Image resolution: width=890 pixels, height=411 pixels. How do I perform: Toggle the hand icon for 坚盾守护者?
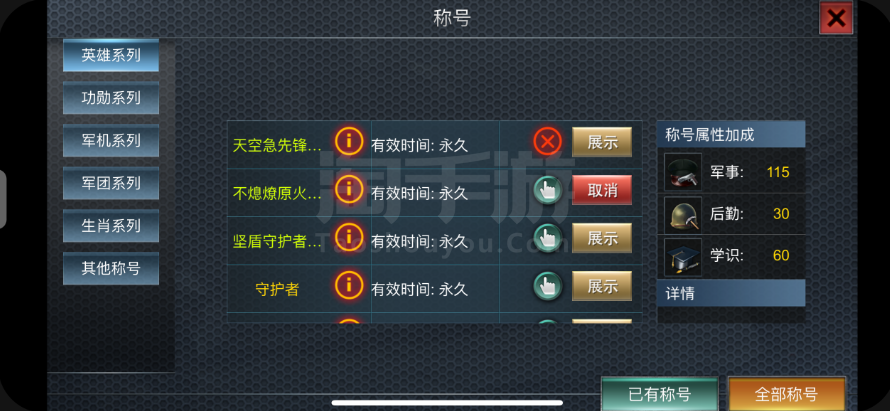548,238
